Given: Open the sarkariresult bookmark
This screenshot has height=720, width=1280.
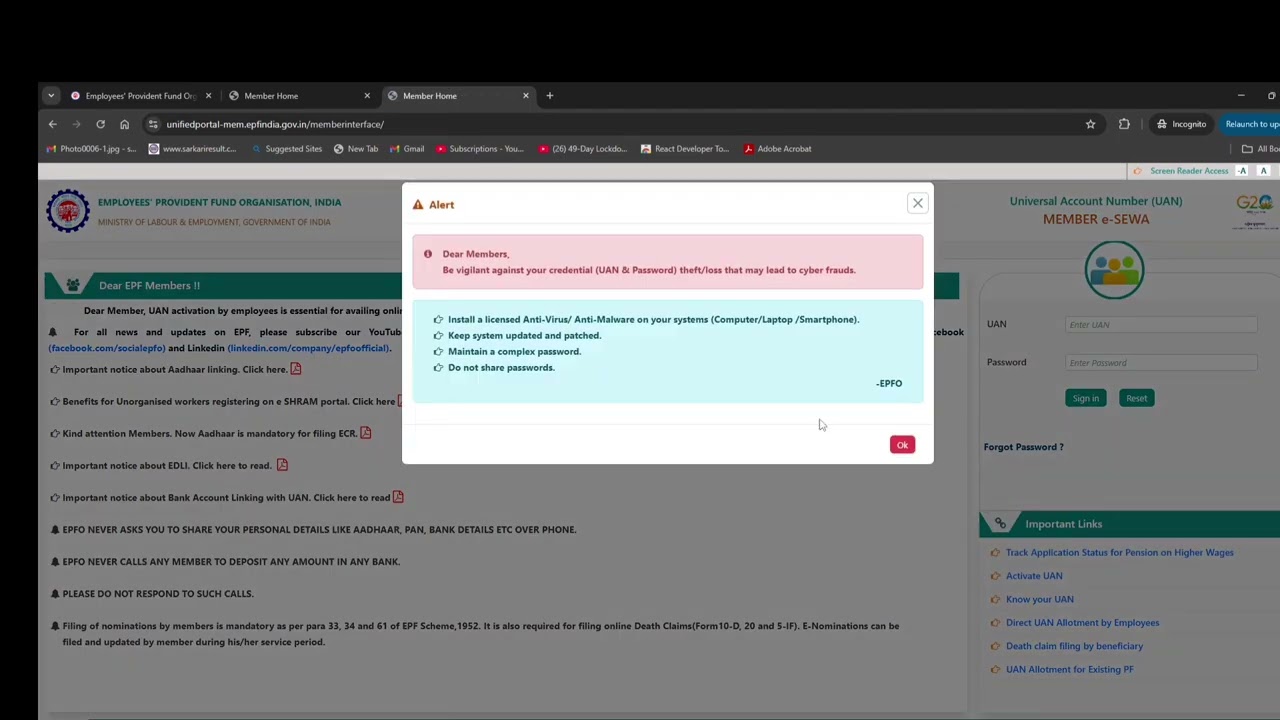Looking at the screenshot, I should [x=192, y=149].
